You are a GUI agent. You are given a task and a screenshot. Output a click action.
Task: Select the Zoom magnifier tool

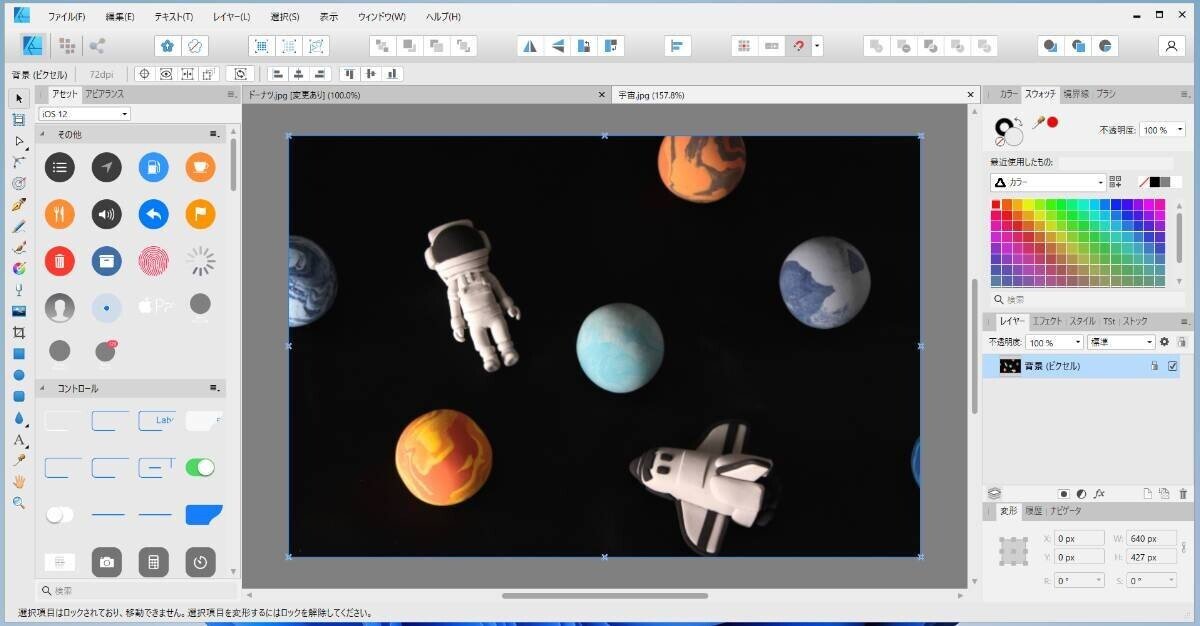pos(18,503)
